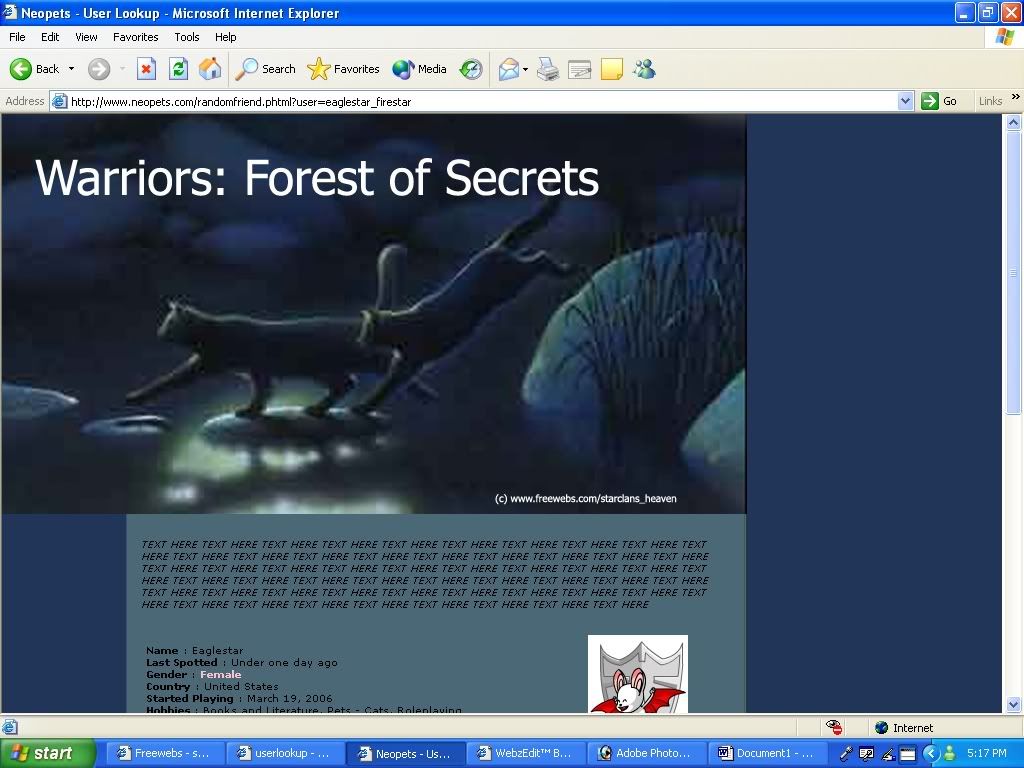
Task: Click the status bar page icon
Action: tap(10, 727)
